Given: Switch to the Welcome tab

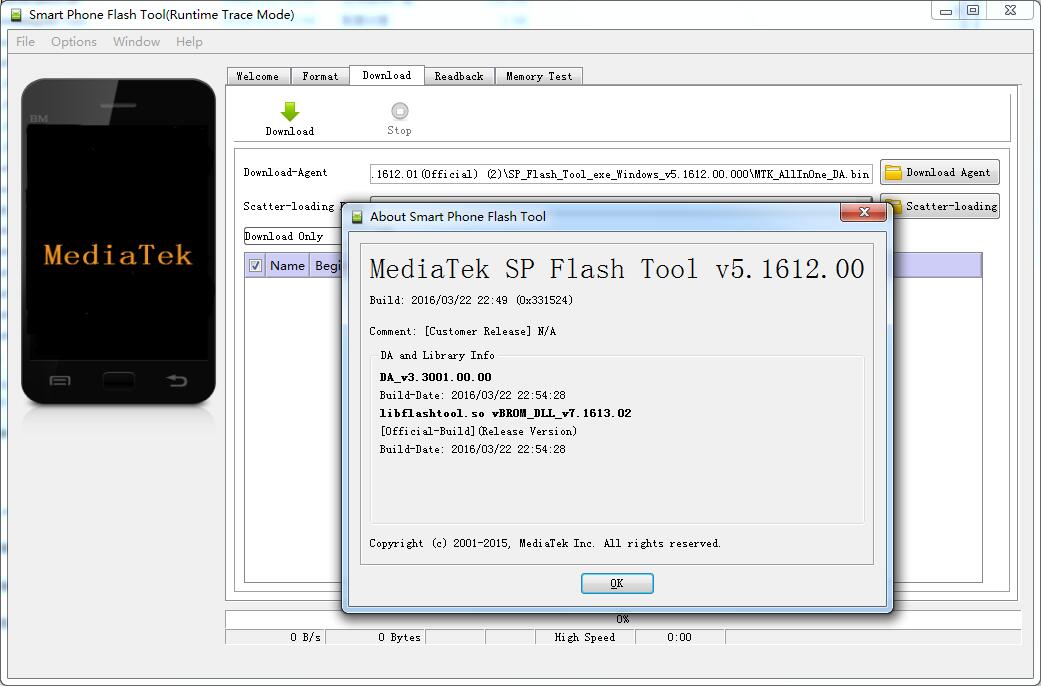Looking at the screenshot, I should coord(258,76).
